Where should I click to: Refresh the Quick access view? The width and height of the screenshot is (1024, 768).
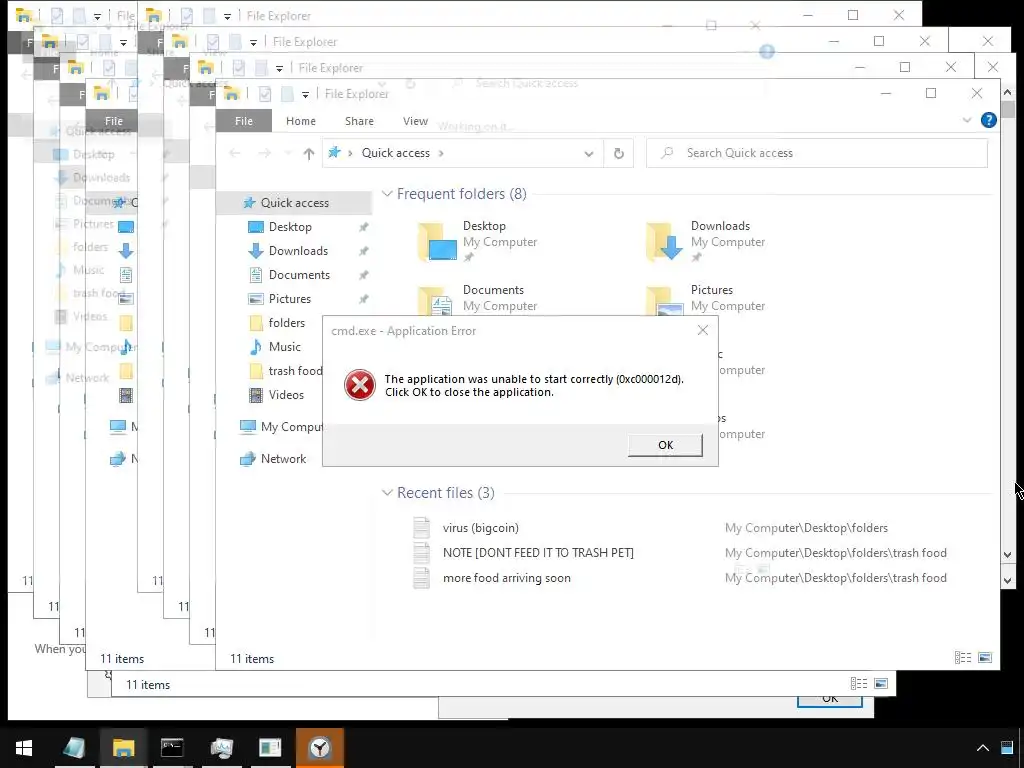coord(618,153)
